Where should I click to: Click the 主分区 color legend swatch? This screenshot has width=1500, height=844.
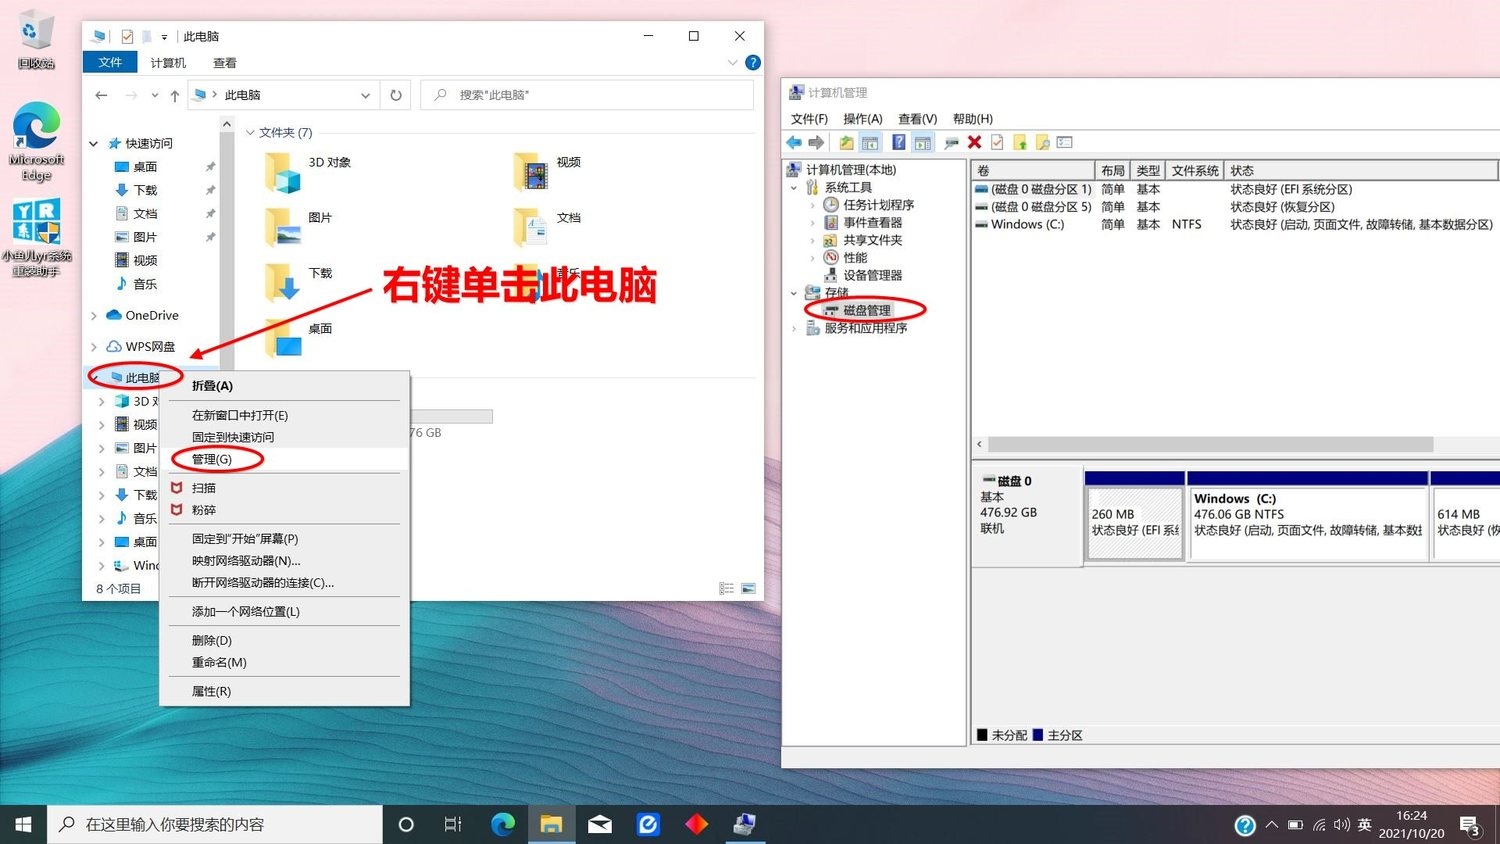click(1038, 734)
